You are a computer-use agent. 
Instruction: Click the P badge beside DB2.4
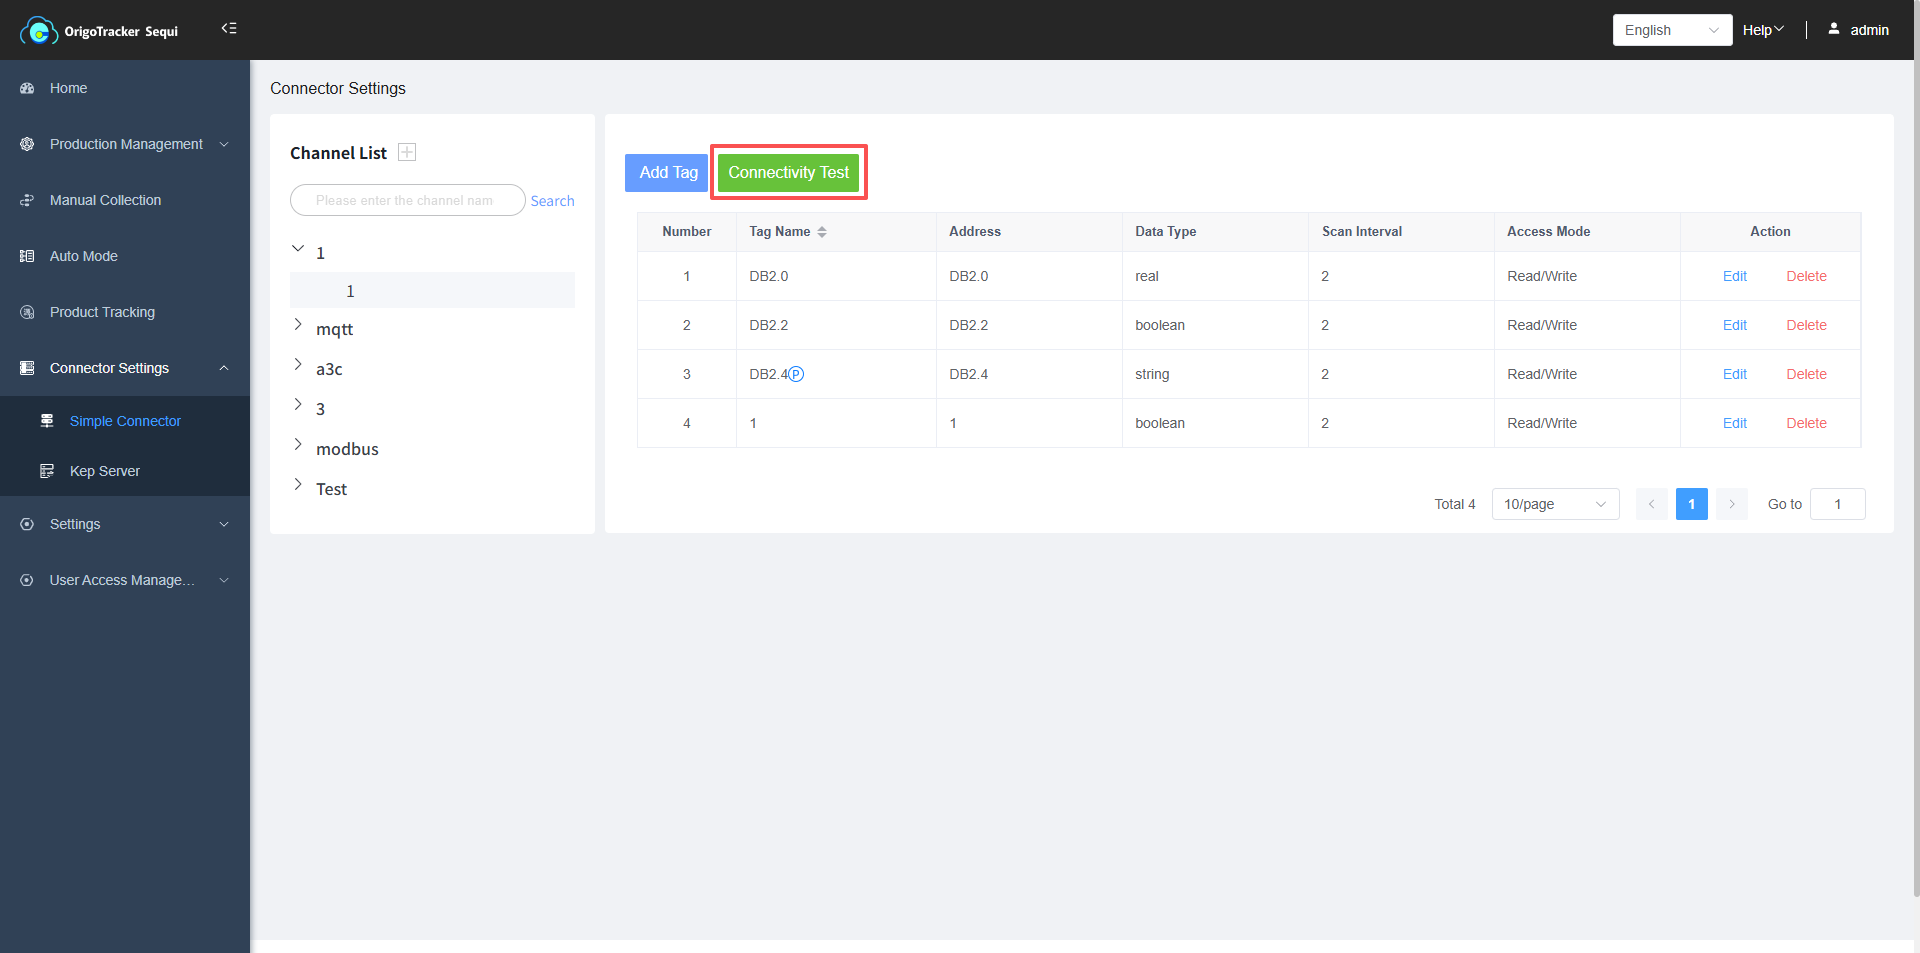coord(796,374)
